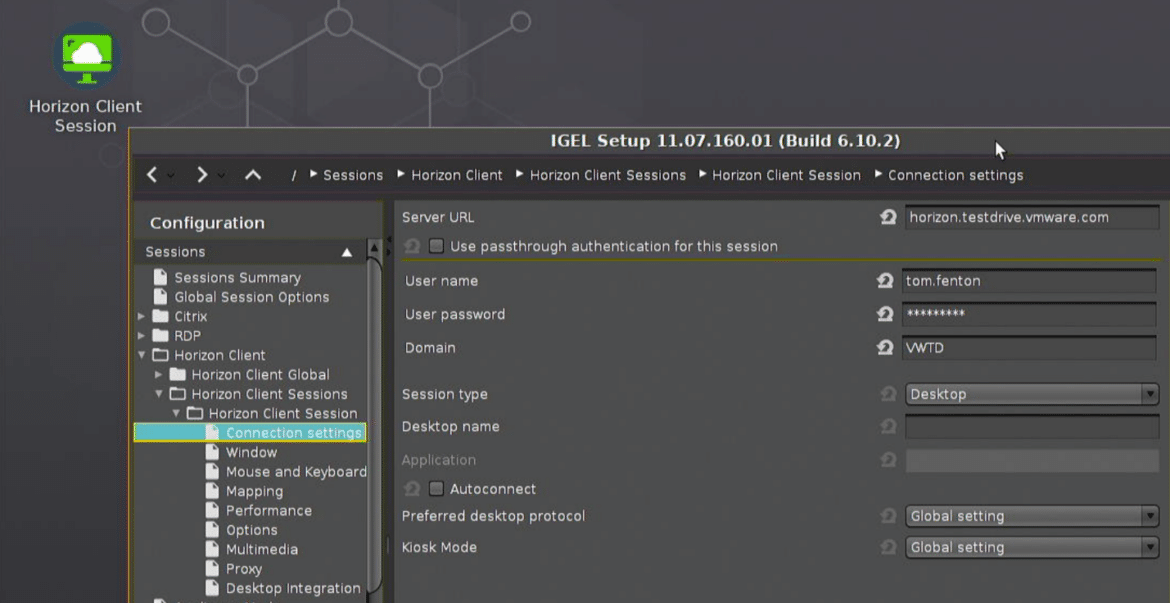1170x603 pixels.
Task: Expand the Citrix tree folder
Action: 141,316
